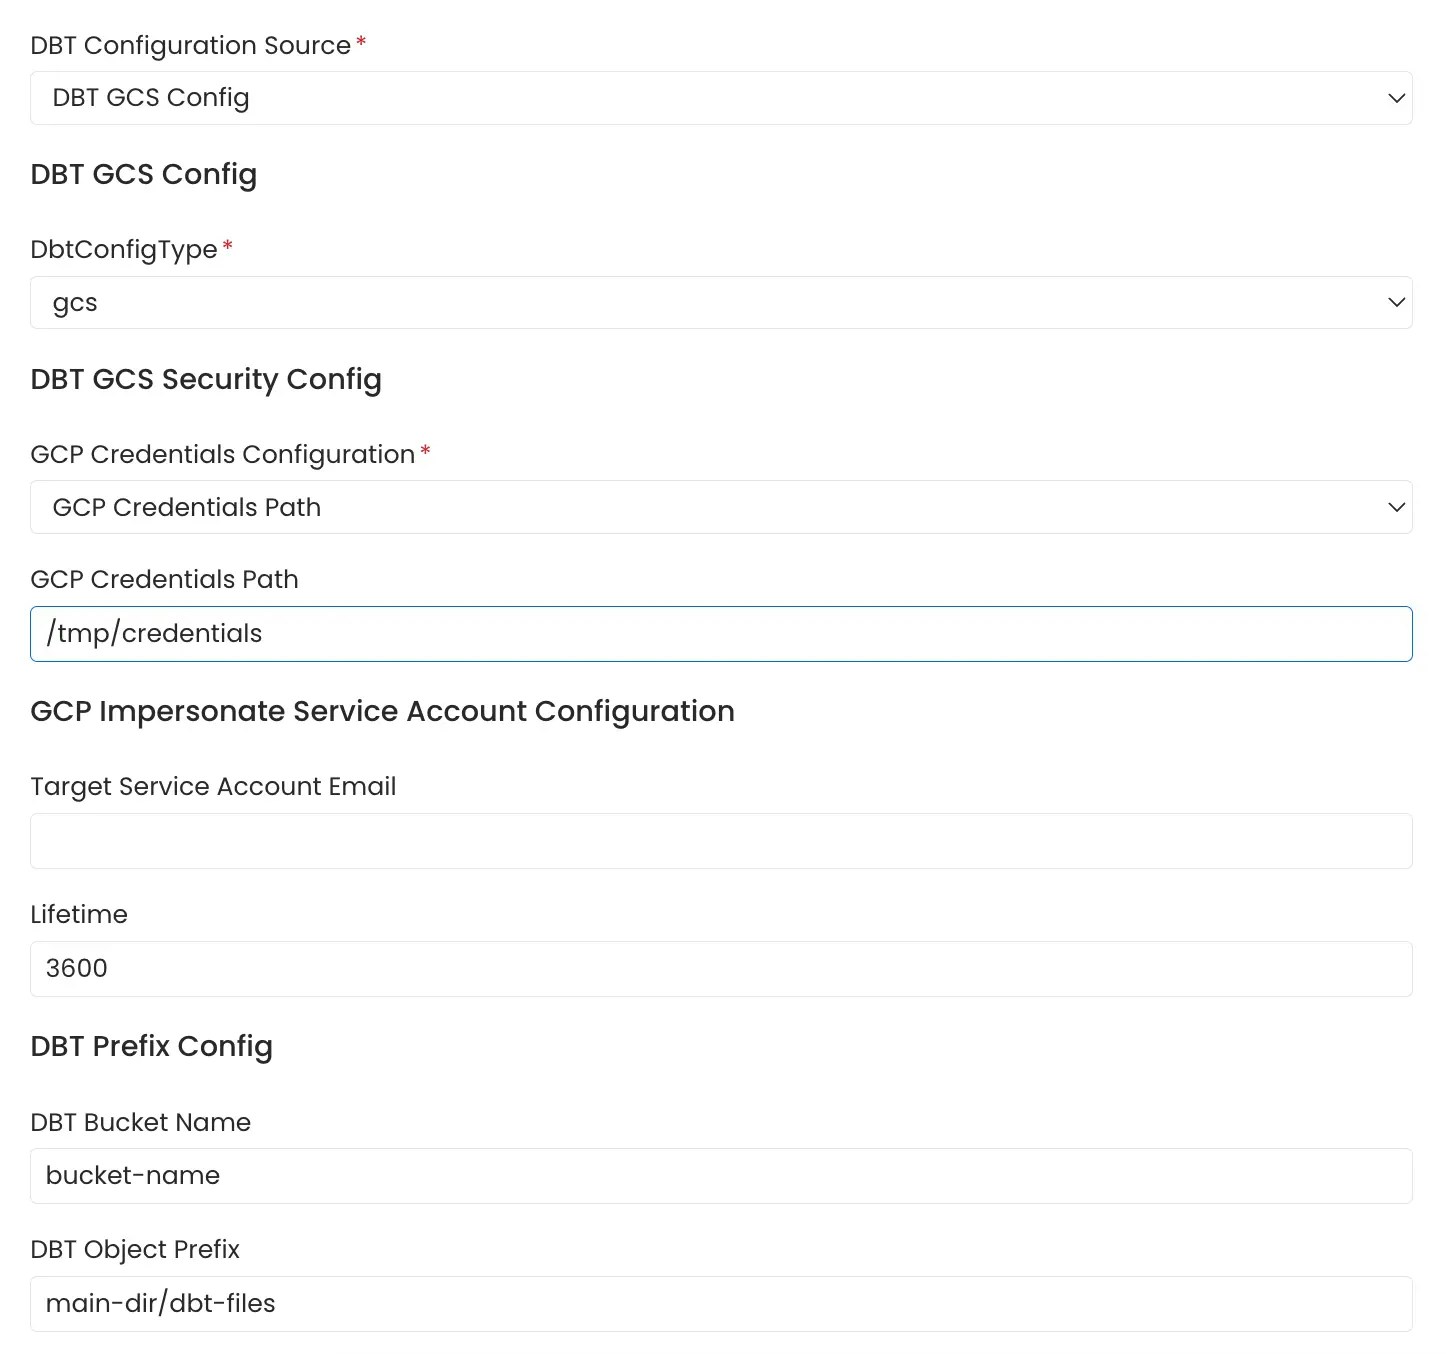Open the GCP Credentials Configuration dropdown

(x=720, y=507)
